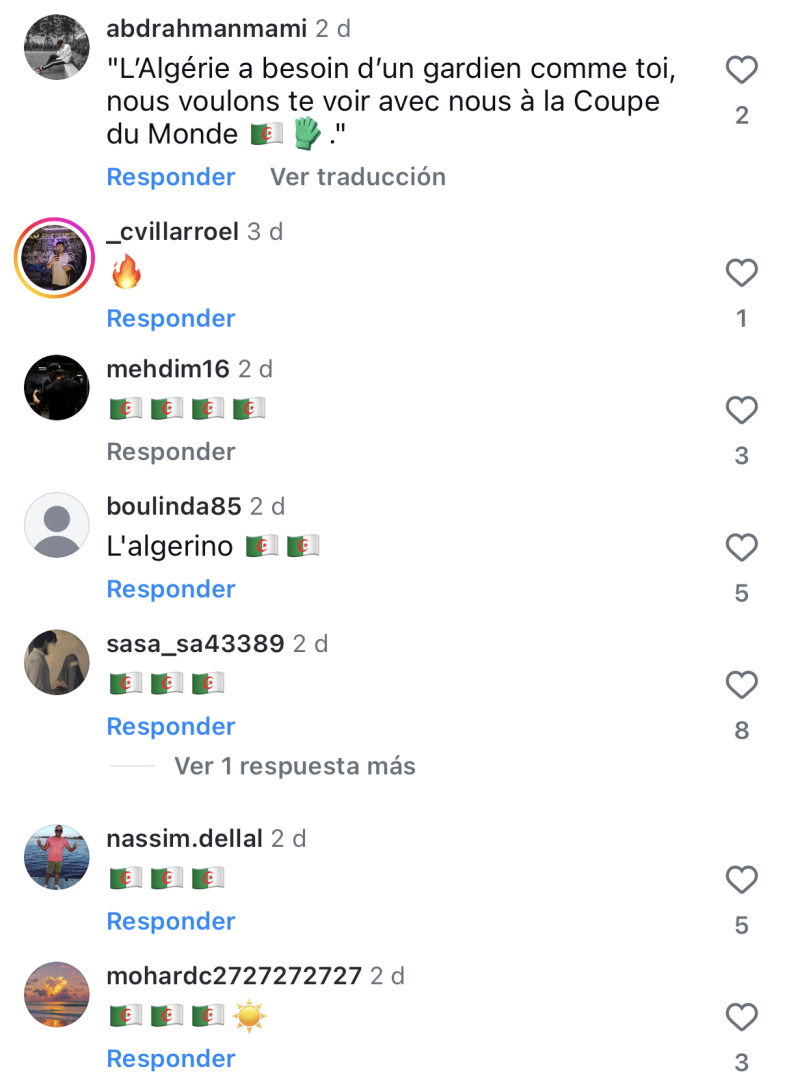Open the mohardc2727272727 username
Viewport: 800px width, 1082px height.
tap(234, 976)
